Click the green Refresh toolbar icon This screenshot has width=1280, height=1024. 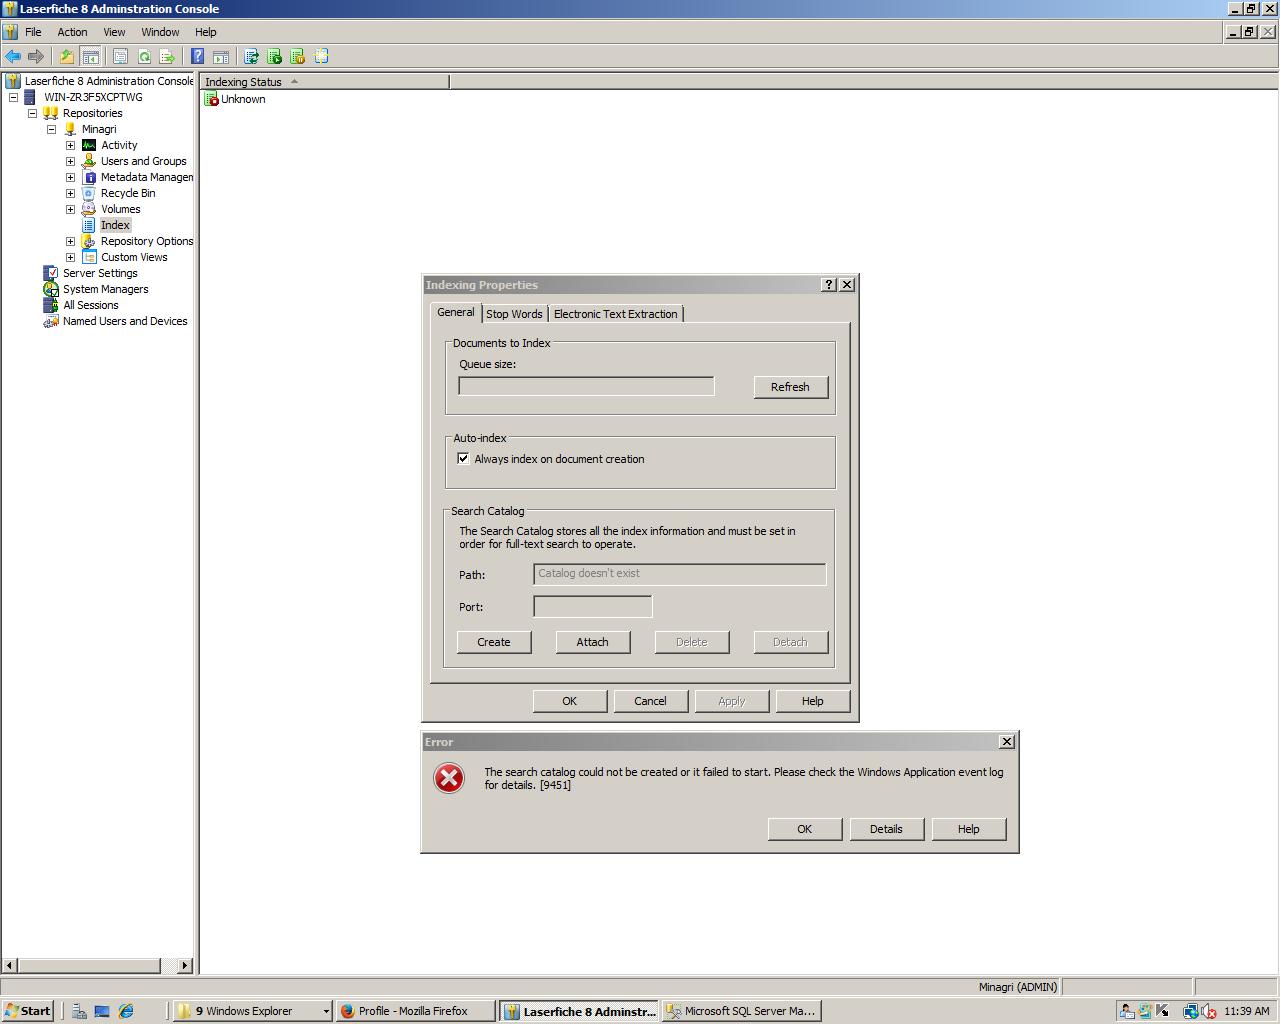click(x=144, y=57)
